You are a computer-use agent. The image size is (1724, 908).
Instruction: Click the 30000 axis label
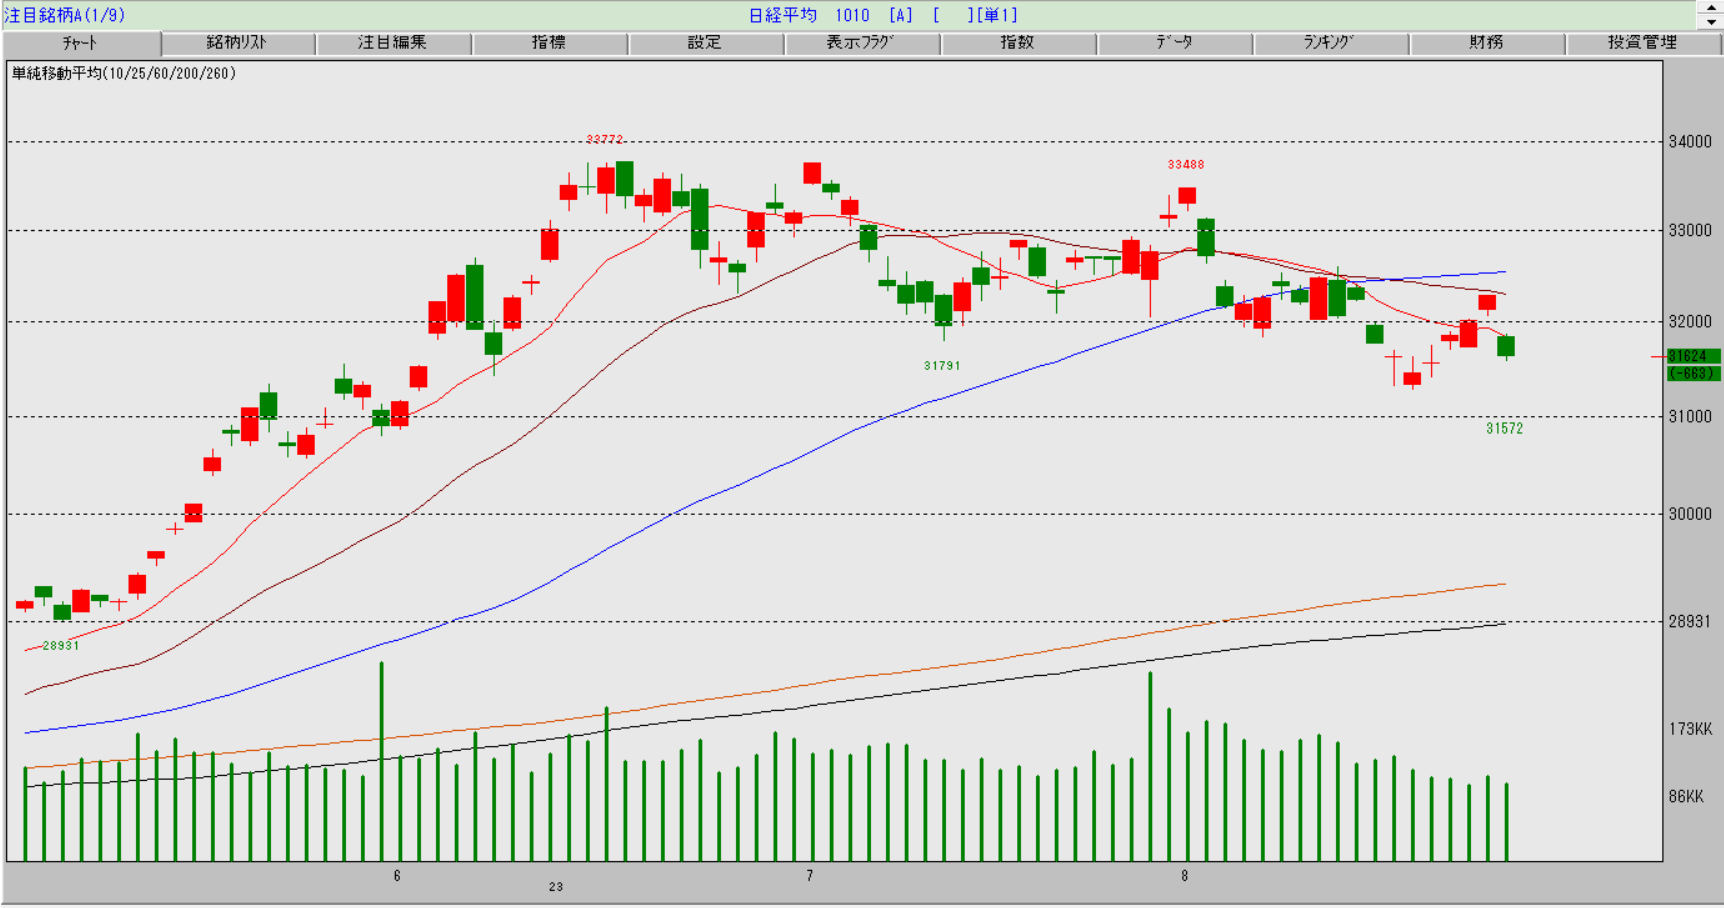[1690, 514]
